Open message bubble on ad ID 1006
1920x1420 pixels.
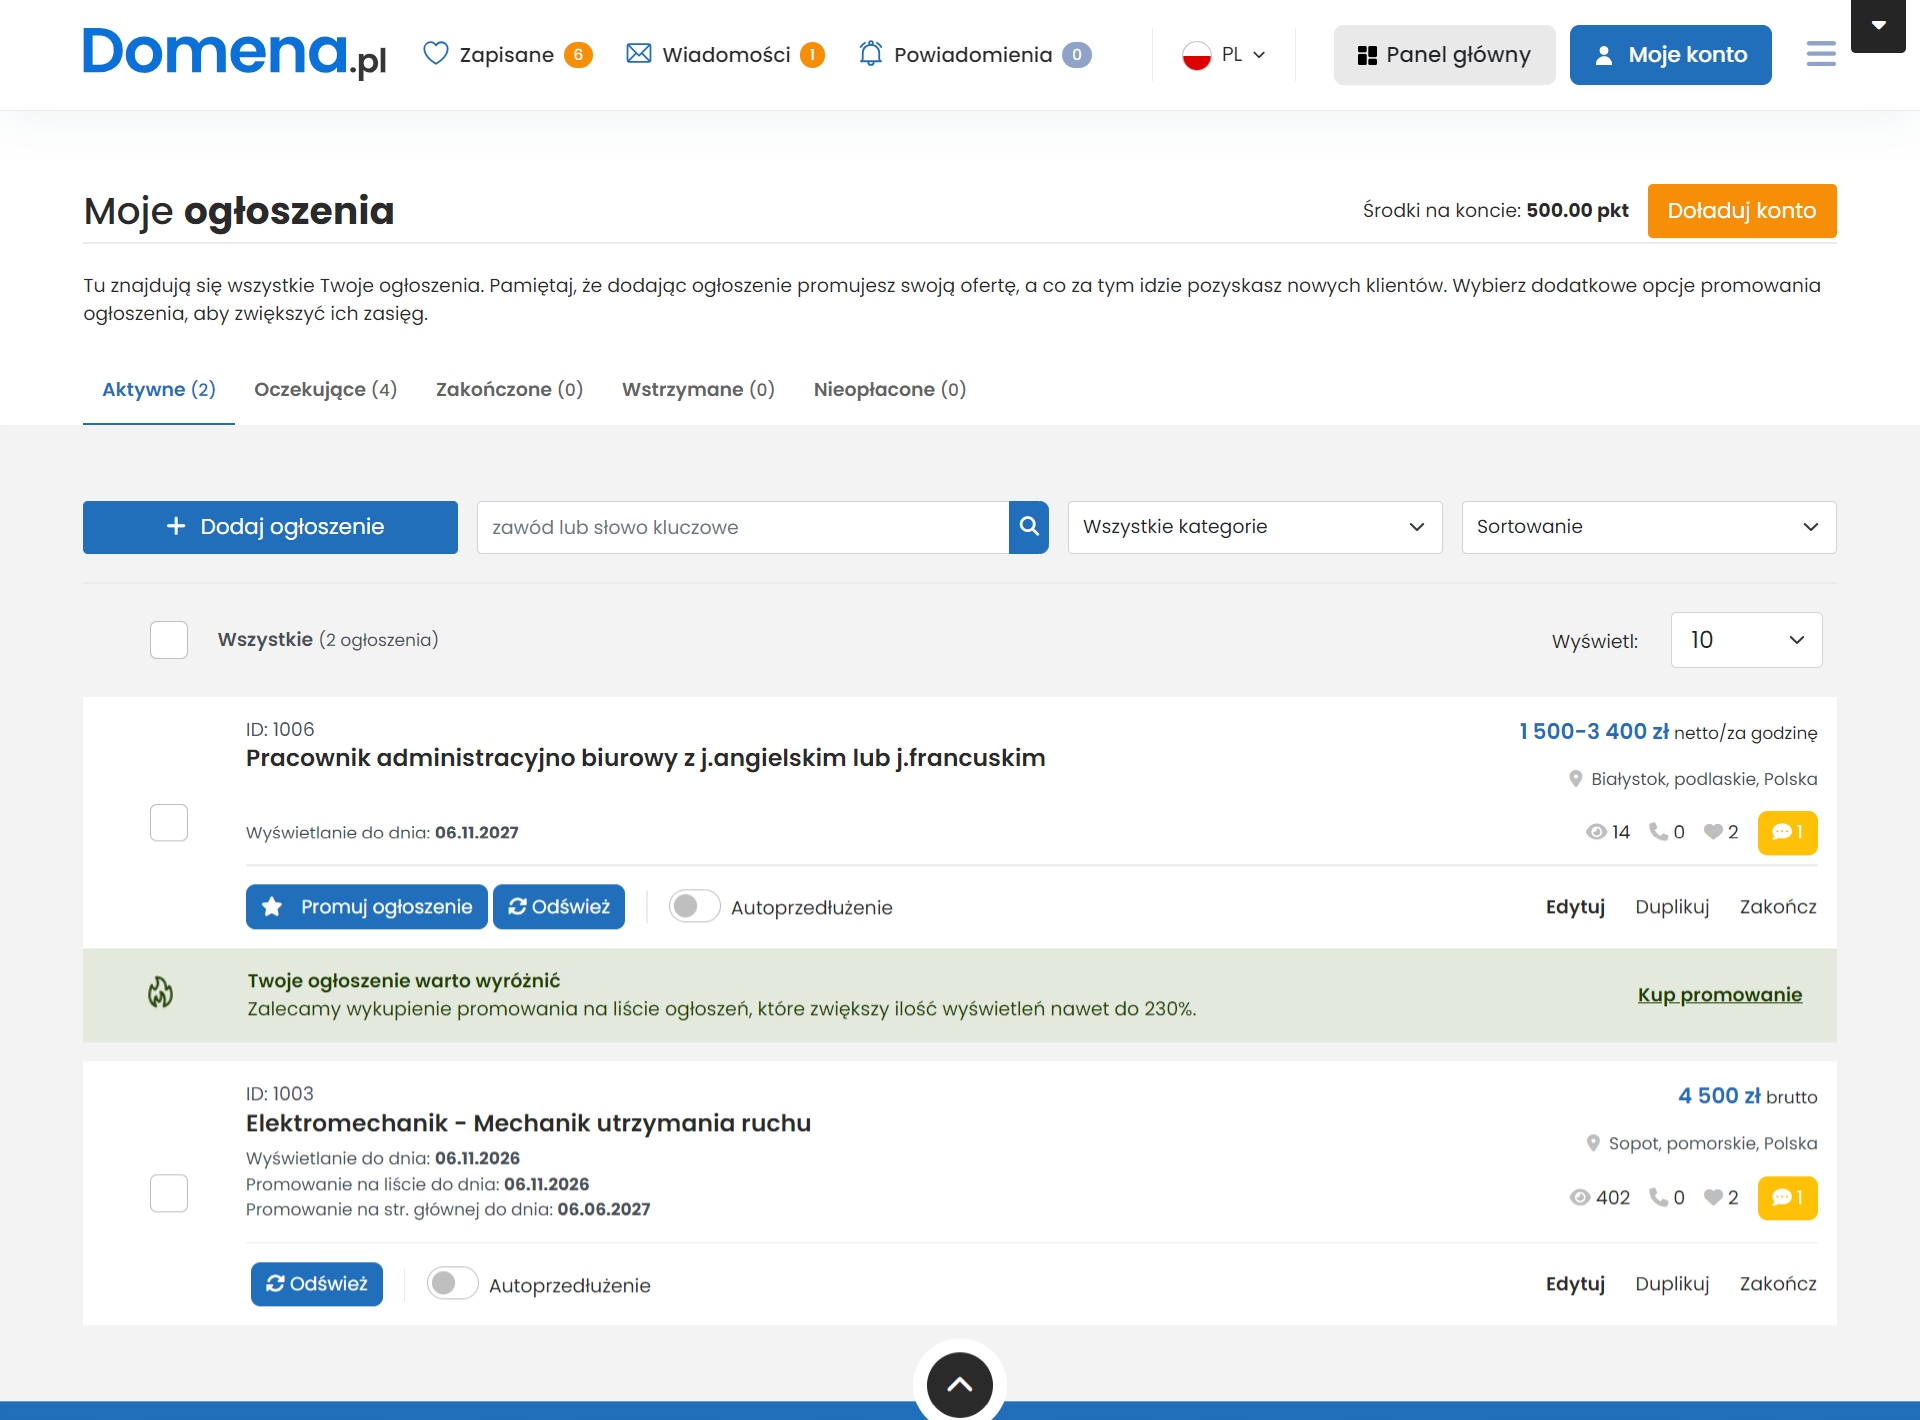click(1787, 832)
